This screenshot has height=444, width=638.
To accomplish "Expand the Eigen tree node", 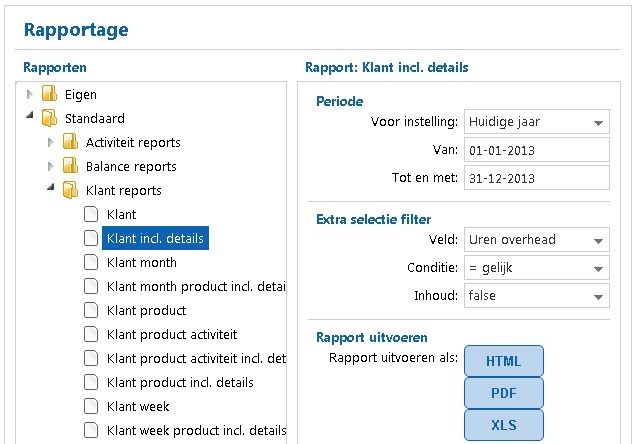I will click(x=29, y=95).
